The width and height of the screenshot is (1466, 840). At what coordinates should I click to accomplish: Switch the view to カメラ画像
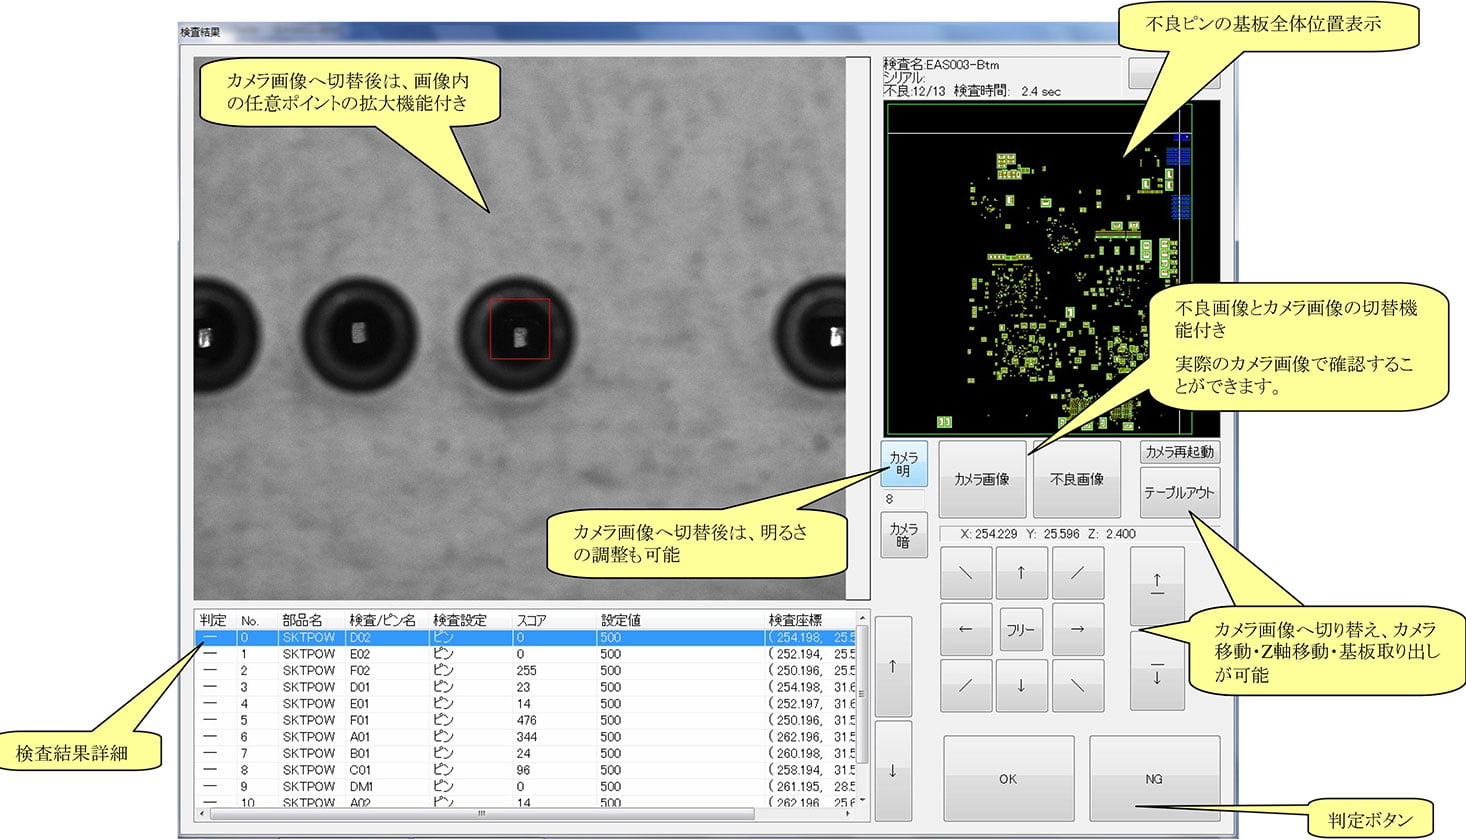(x=981, y=480)
